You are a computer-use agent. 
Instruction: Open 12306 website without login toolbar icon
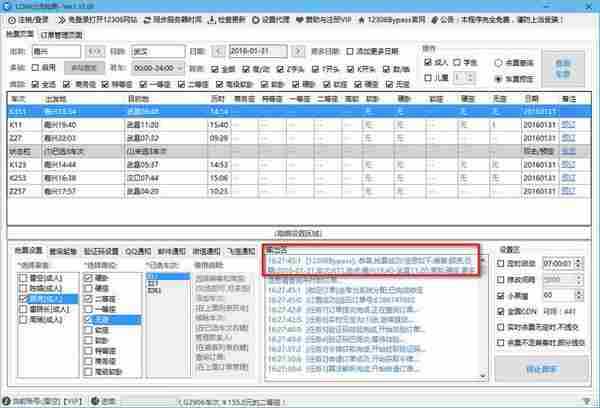[x=60, y=20]
